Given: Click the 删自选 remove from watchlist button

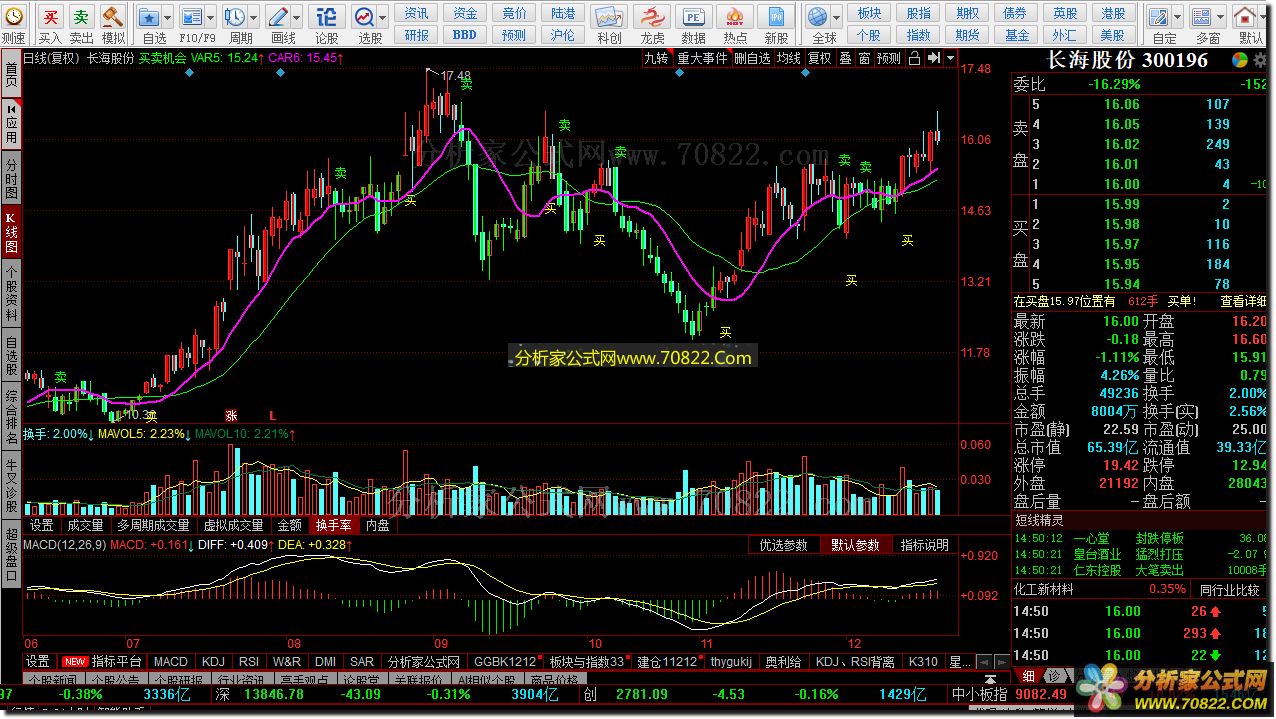Looking at the screenshot, I should [752, 58].
